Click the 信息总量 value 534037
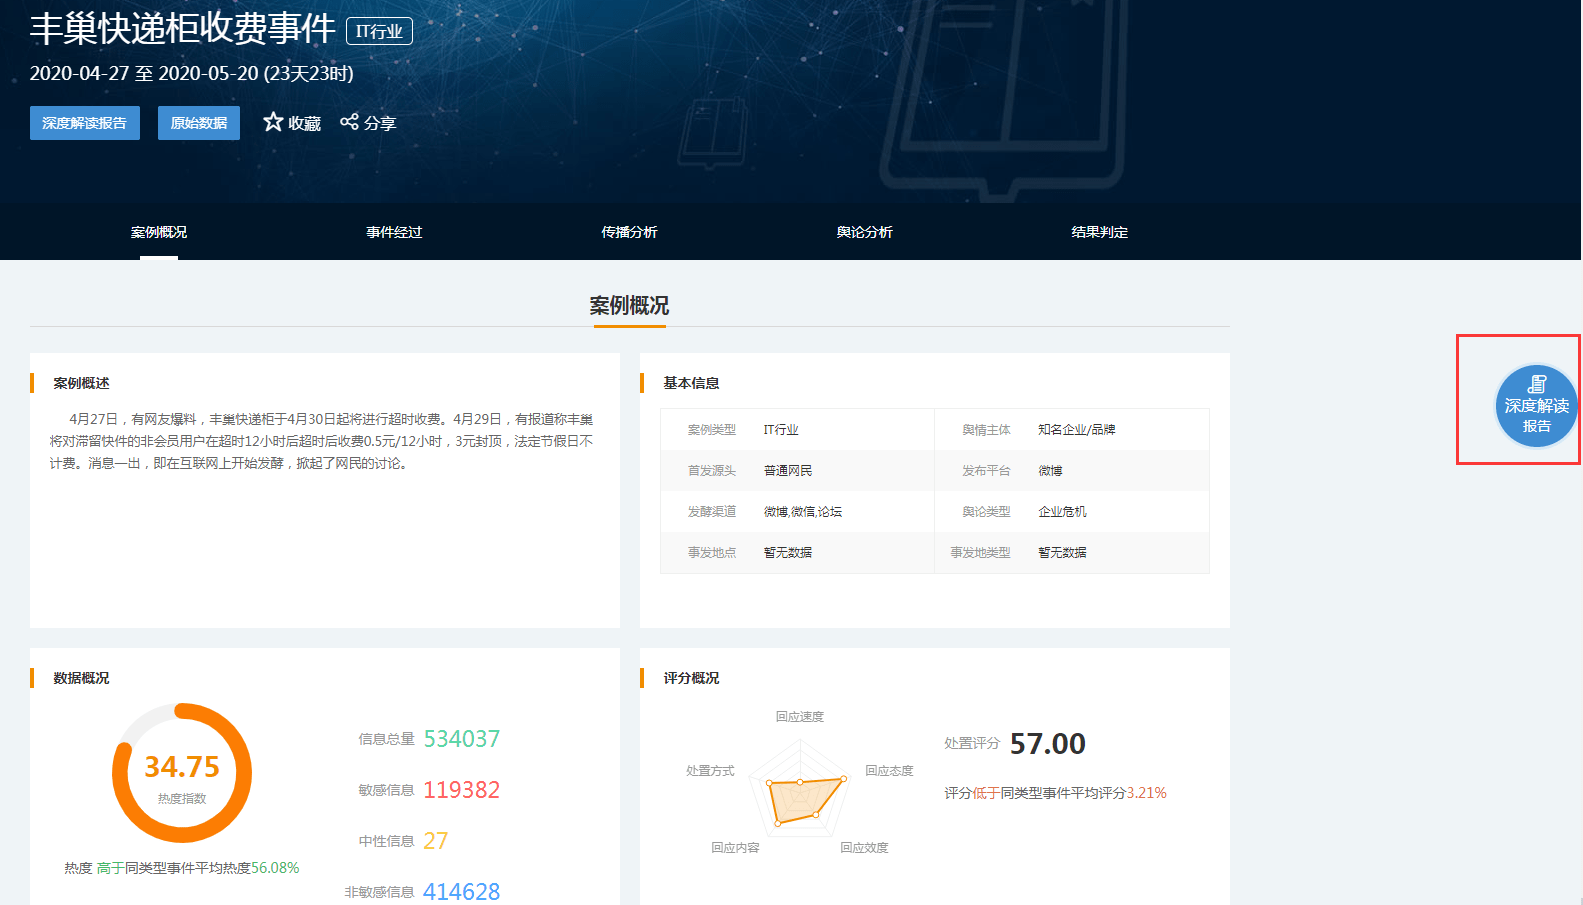 [462, 739]
